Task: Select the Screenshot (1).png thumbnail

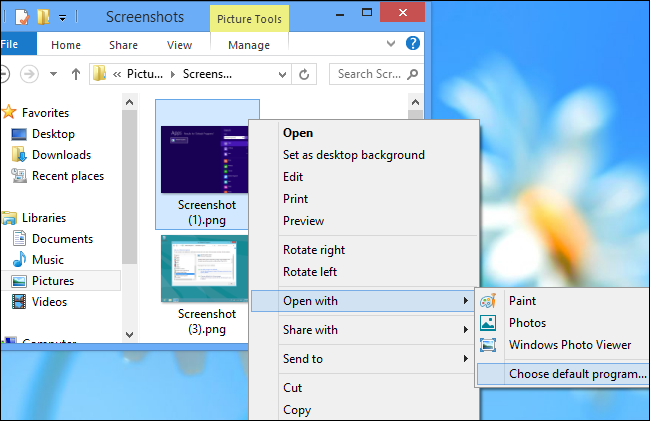Action: [204, 160]
